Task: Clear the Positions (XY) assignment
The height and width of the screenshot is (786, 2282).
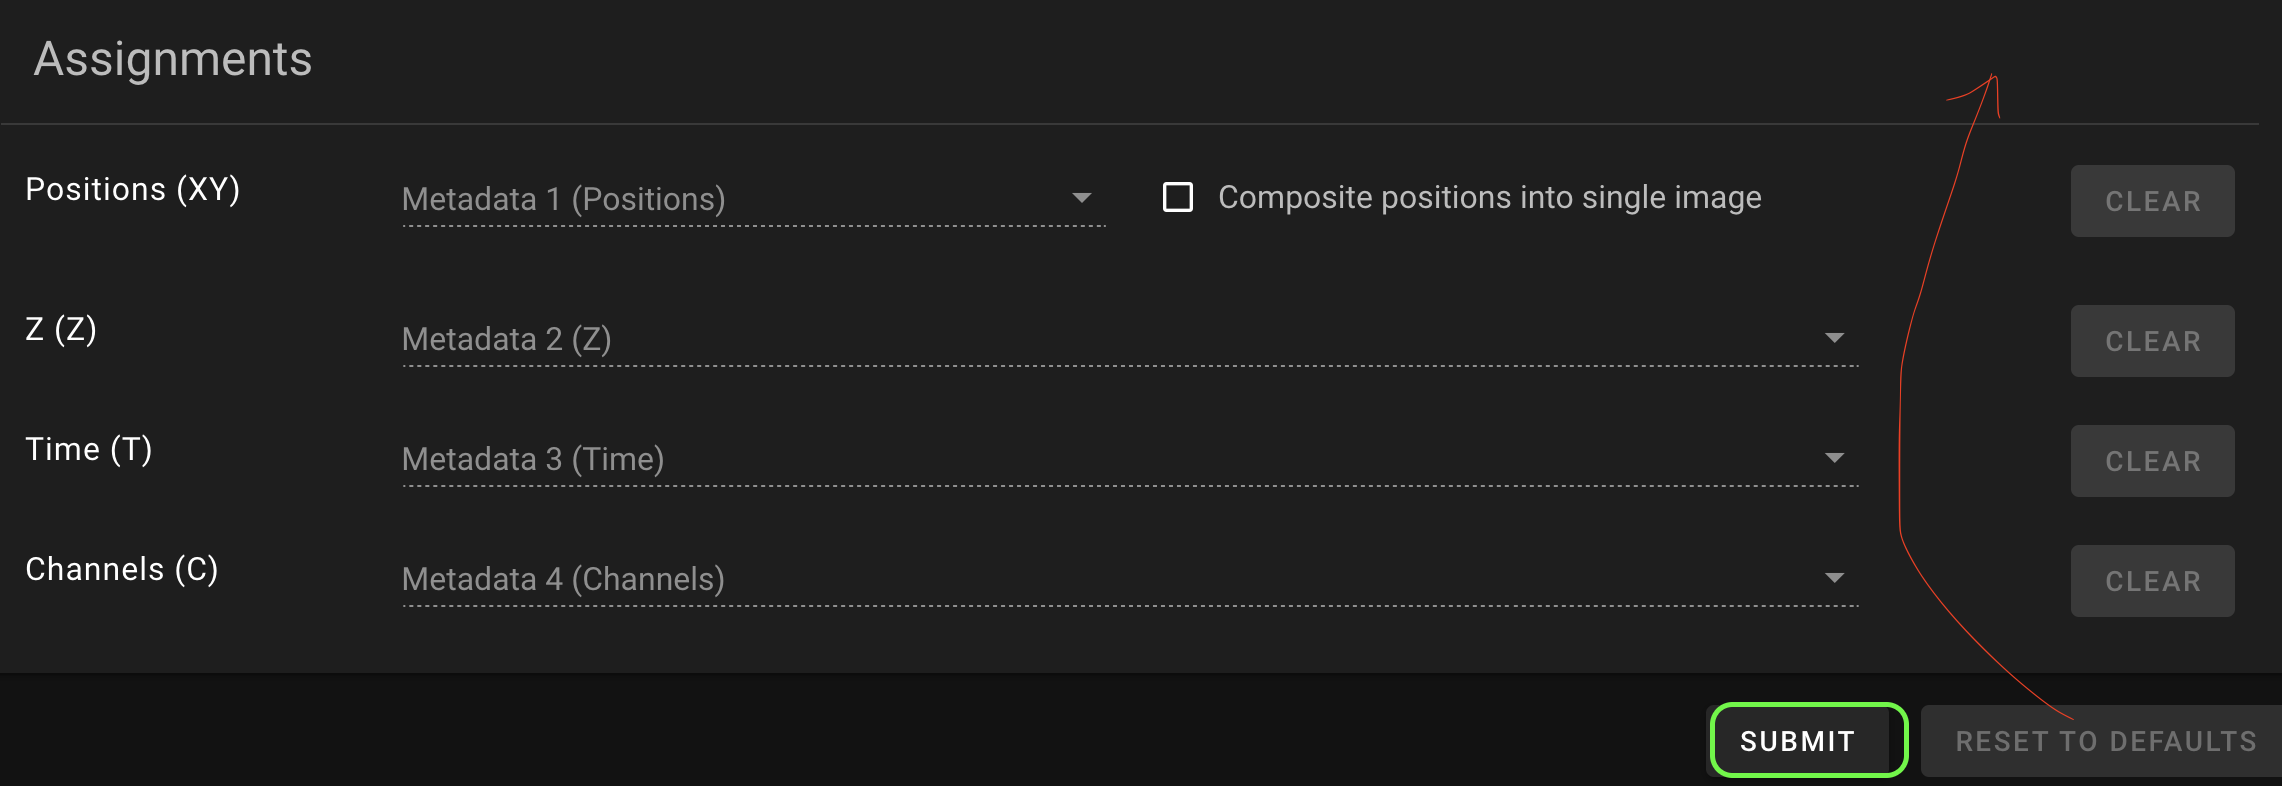Action: (x=2152, y=200)
